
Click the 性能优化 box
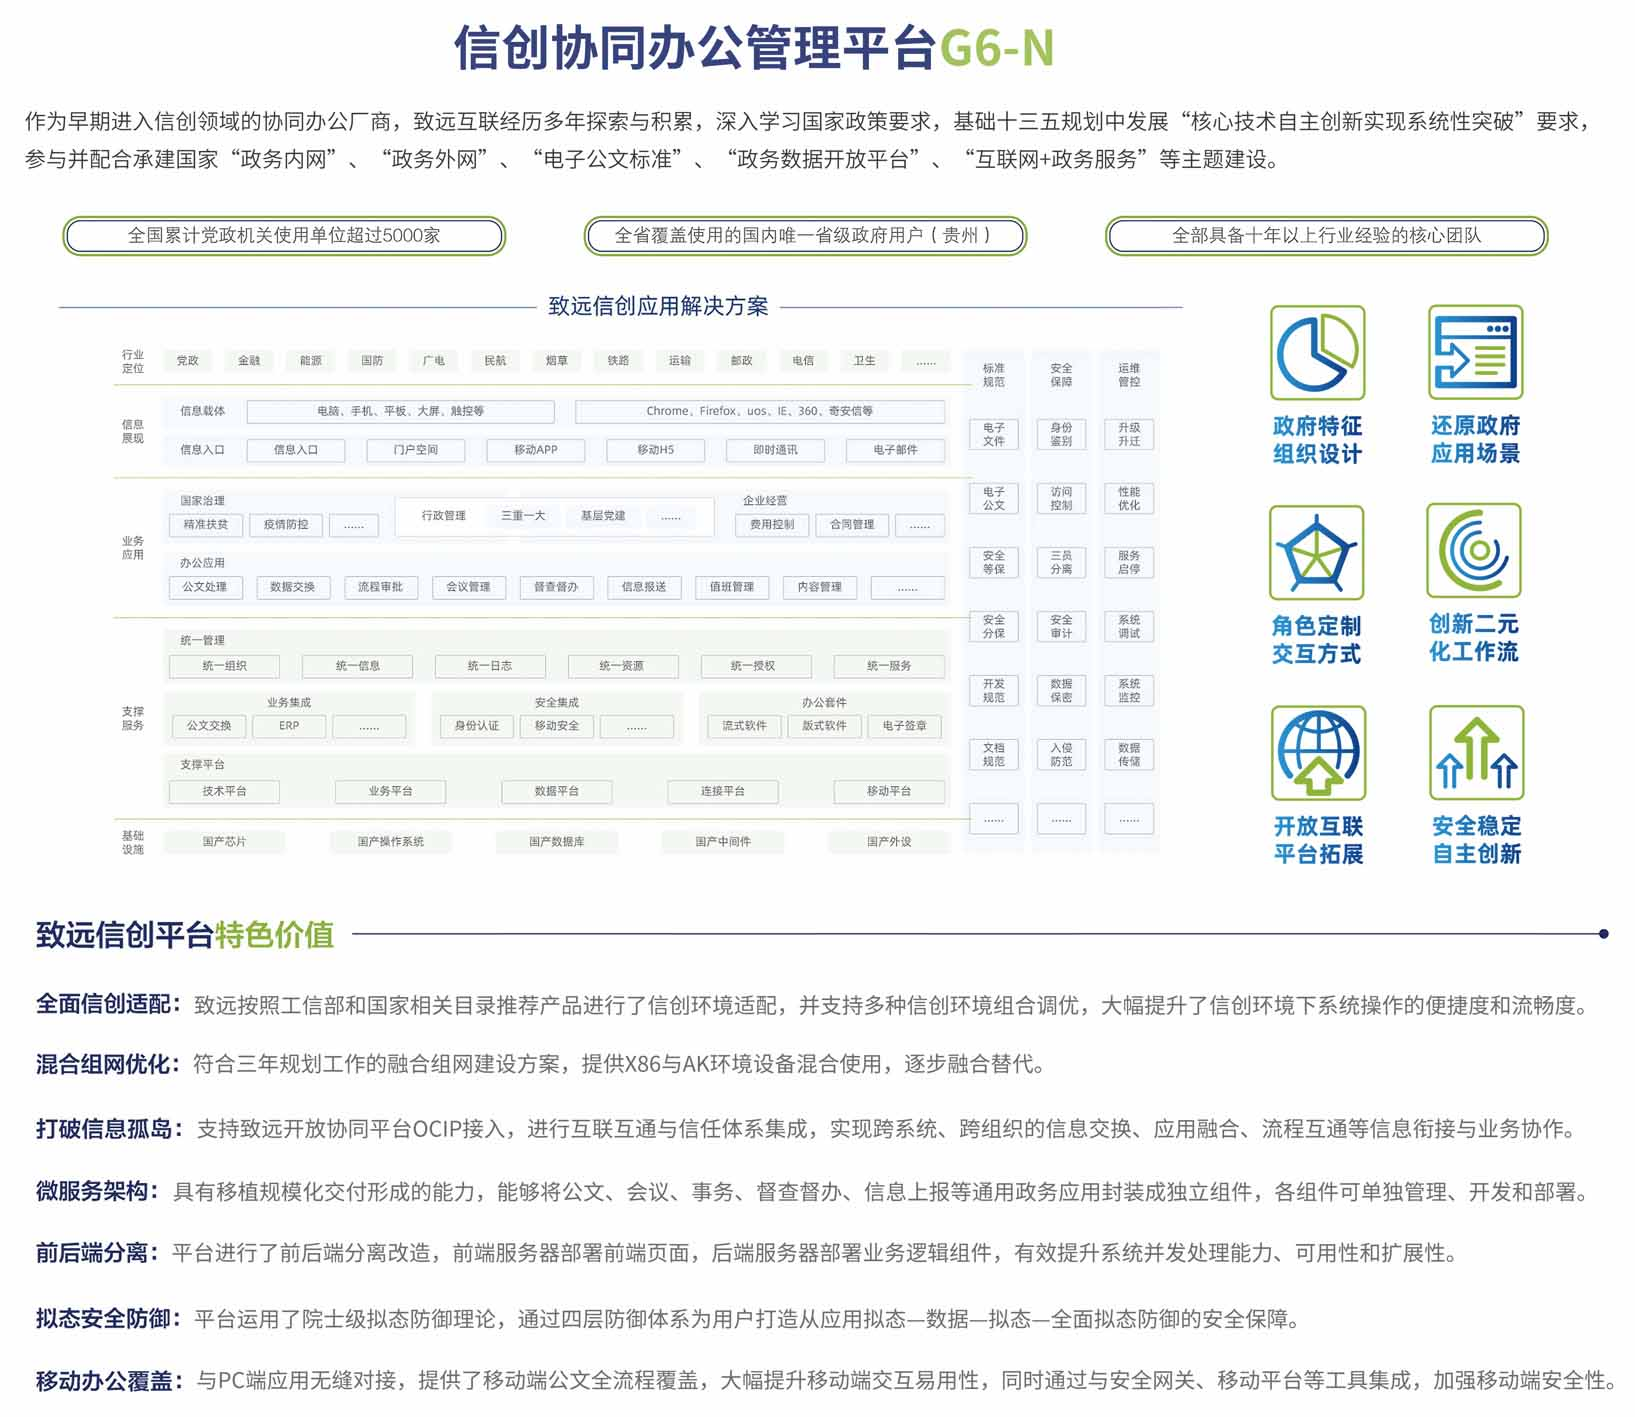1129,499
